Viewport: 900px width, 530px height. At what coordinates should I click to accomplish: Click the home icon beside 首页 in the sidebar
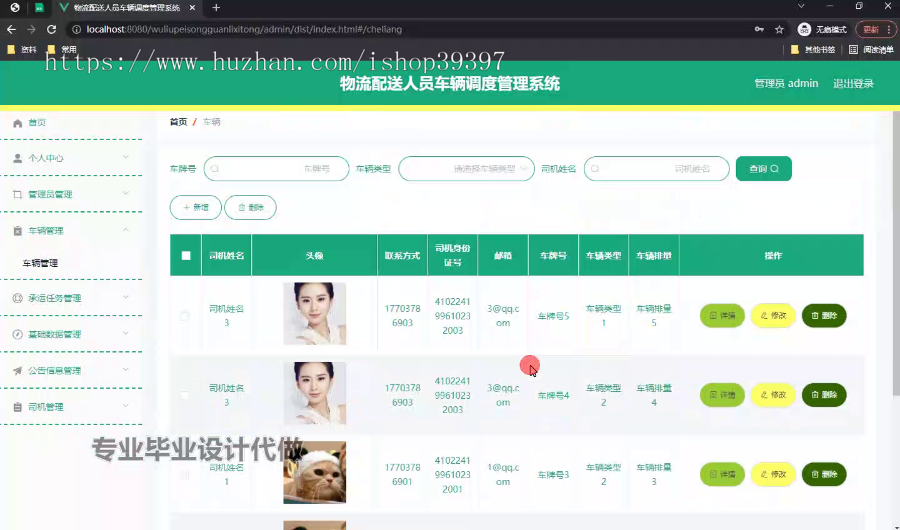coord(18,123)
